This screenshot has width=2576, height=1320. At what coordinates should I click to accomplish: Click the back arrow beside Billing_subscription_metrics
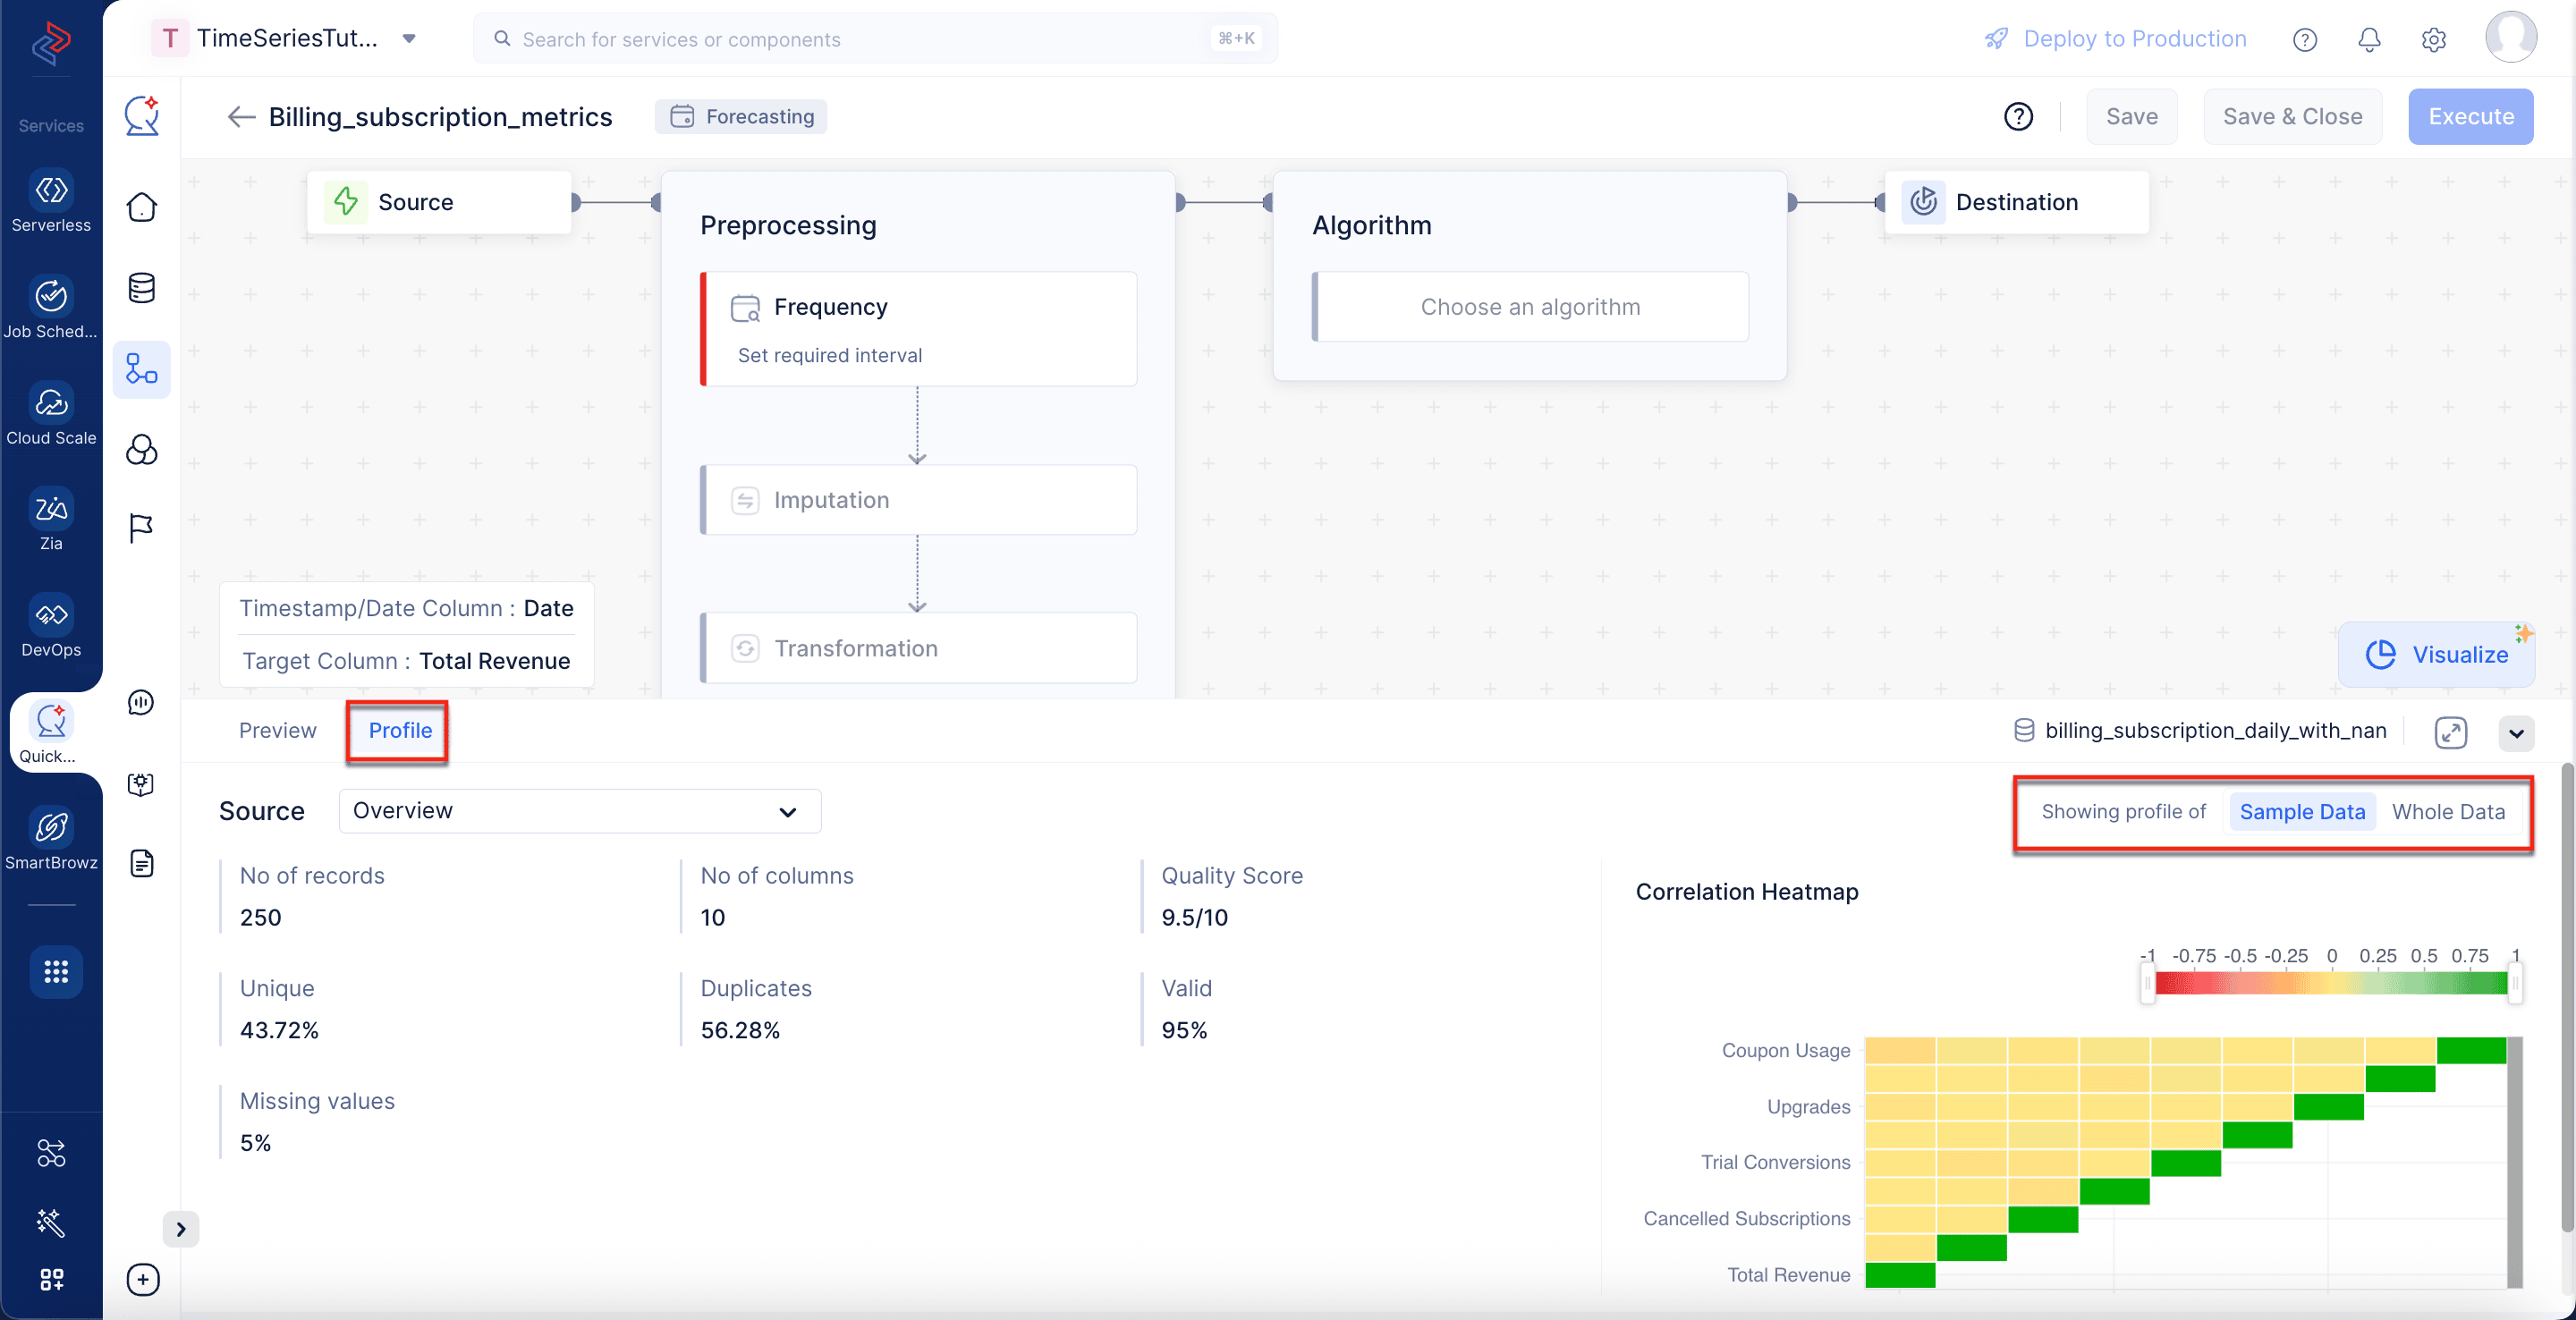pos(241,117)
